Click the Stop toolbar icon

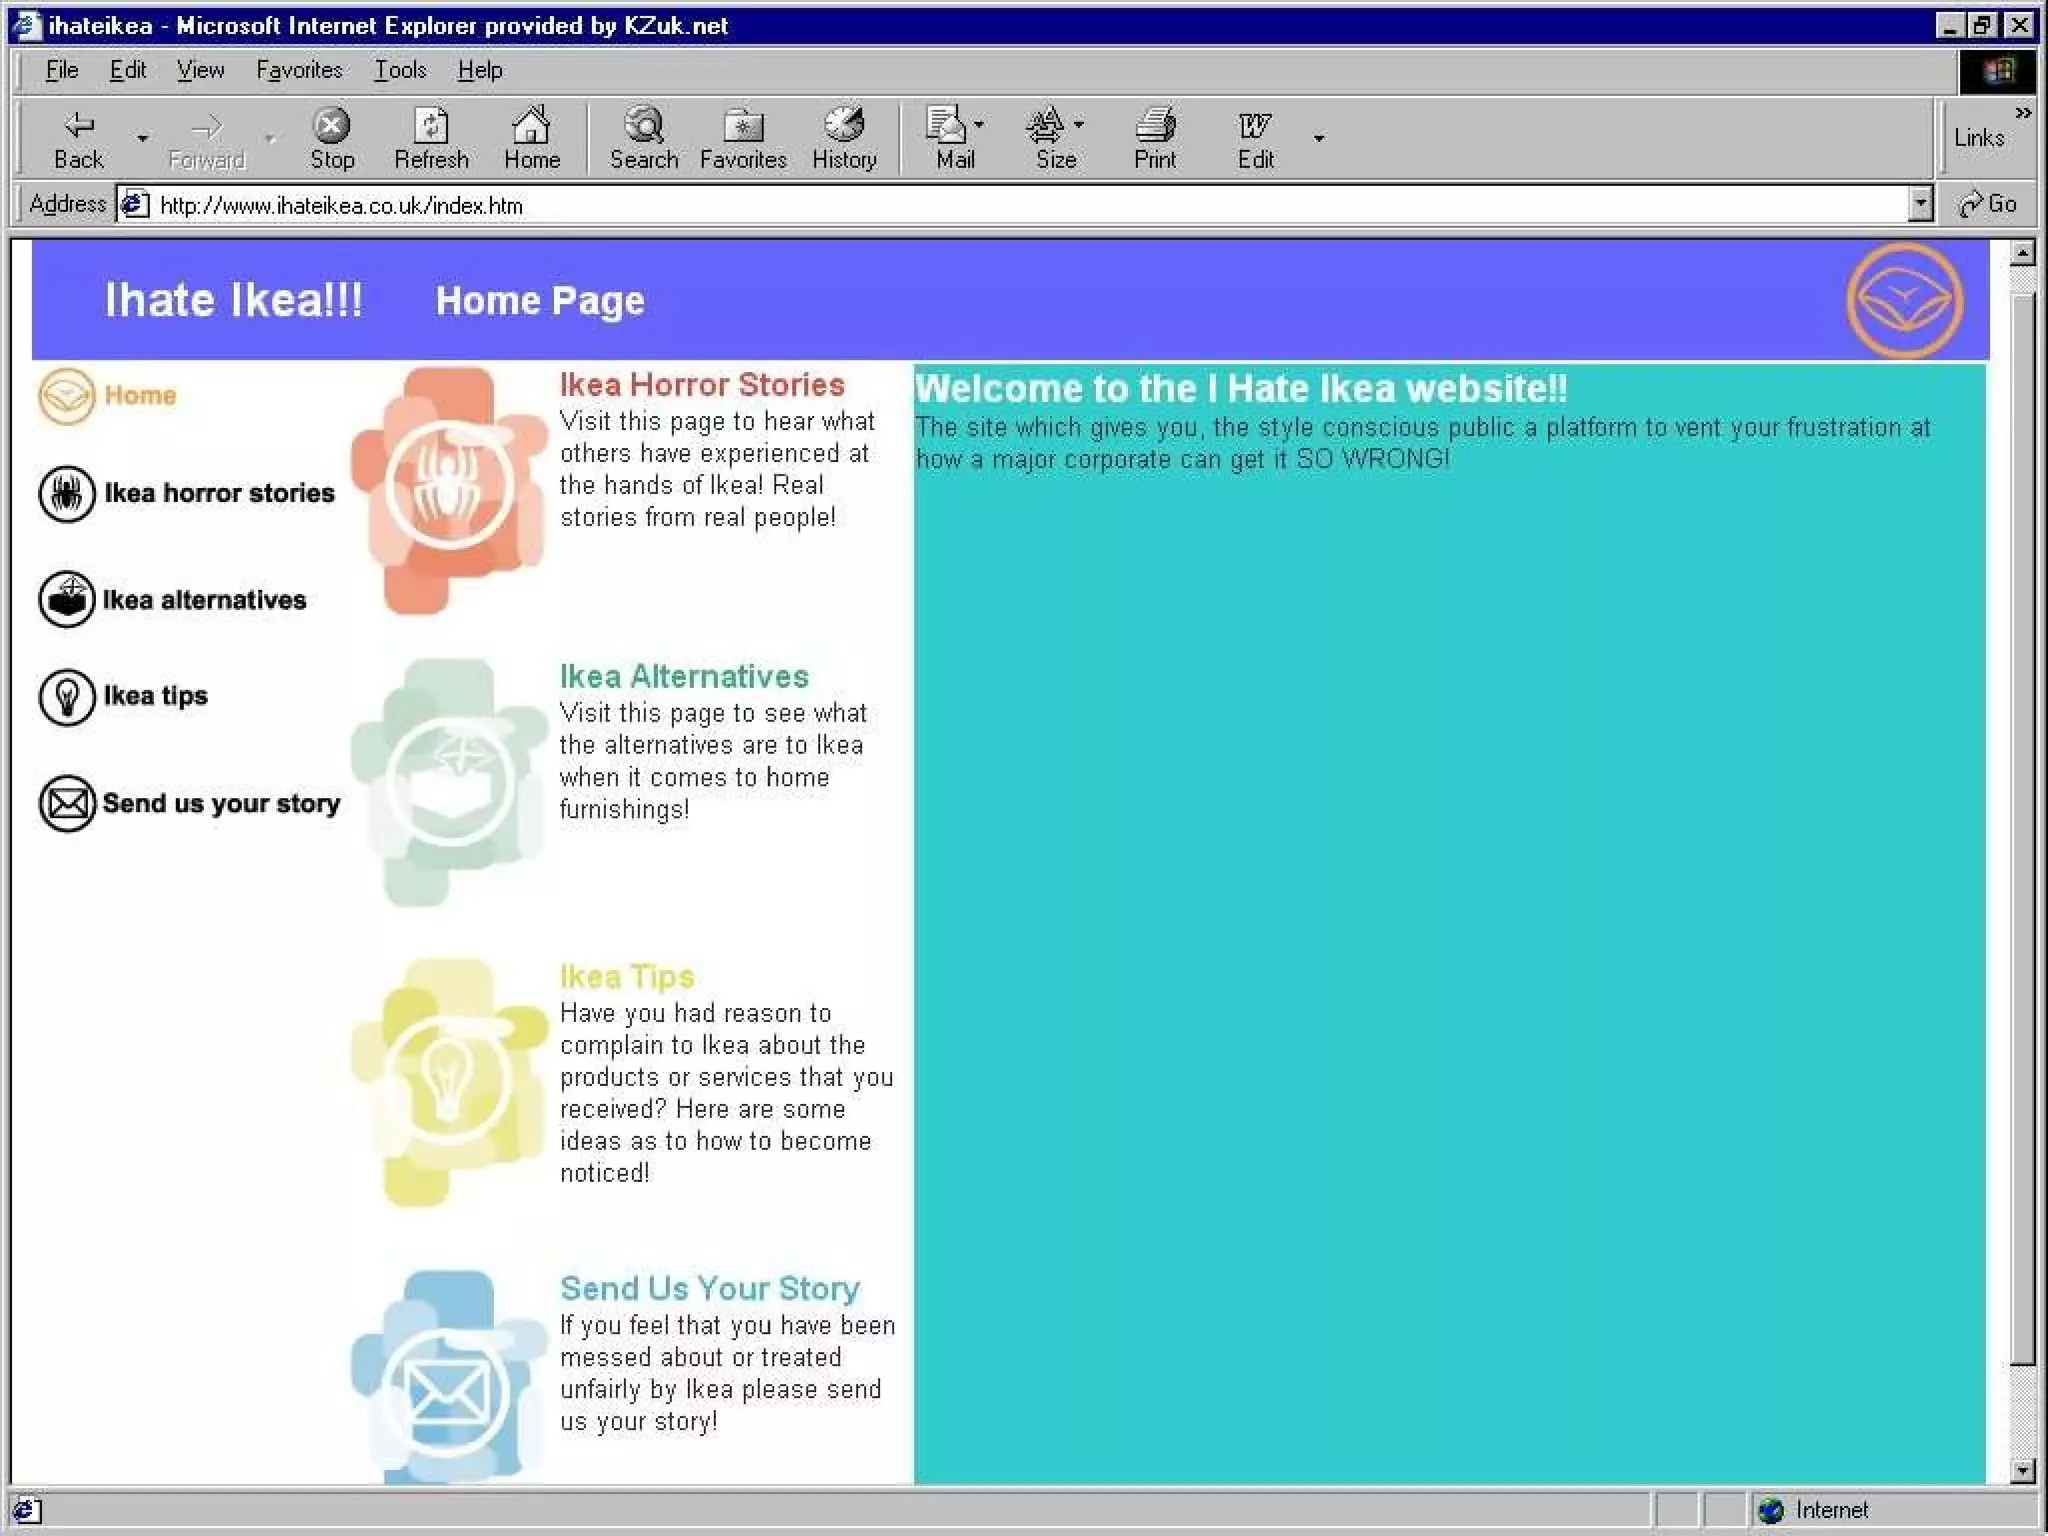pyautogui.click(x=331, y=127)
